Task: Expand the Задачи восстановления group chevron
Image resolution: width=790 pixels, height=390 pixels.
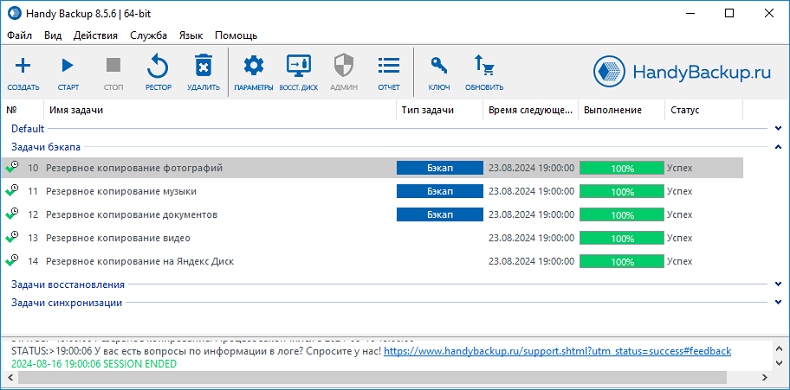Action: [x=779, y=285]
